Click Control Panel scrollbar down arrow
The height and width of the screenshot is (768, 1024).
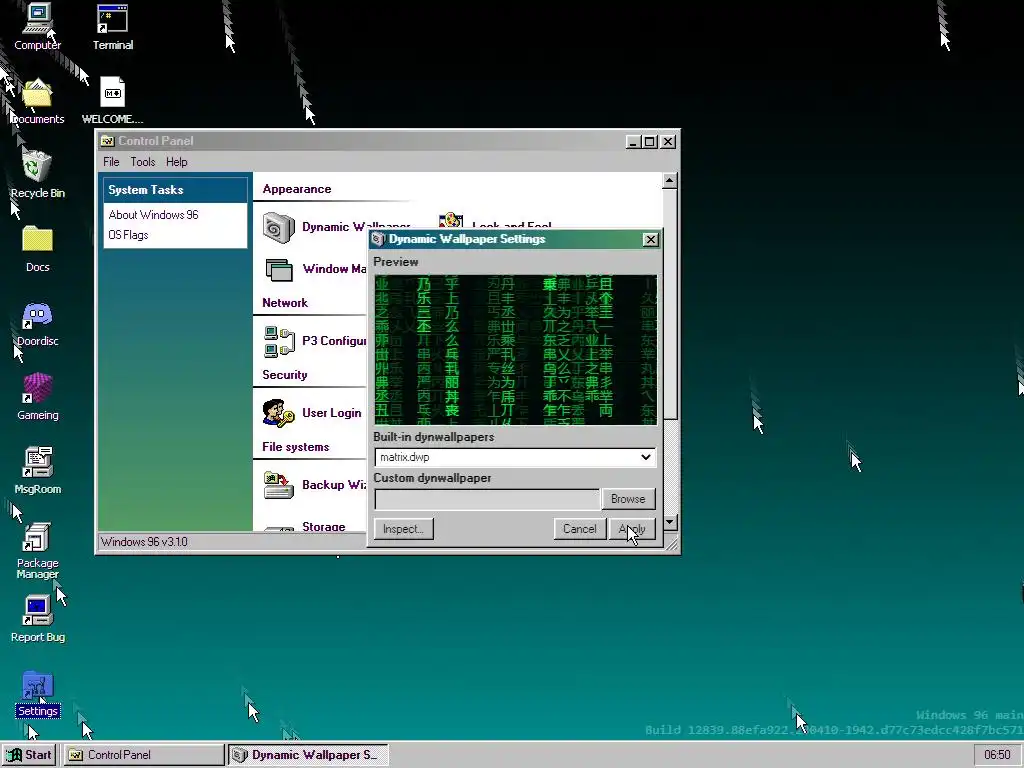click(x=669, y=522)
